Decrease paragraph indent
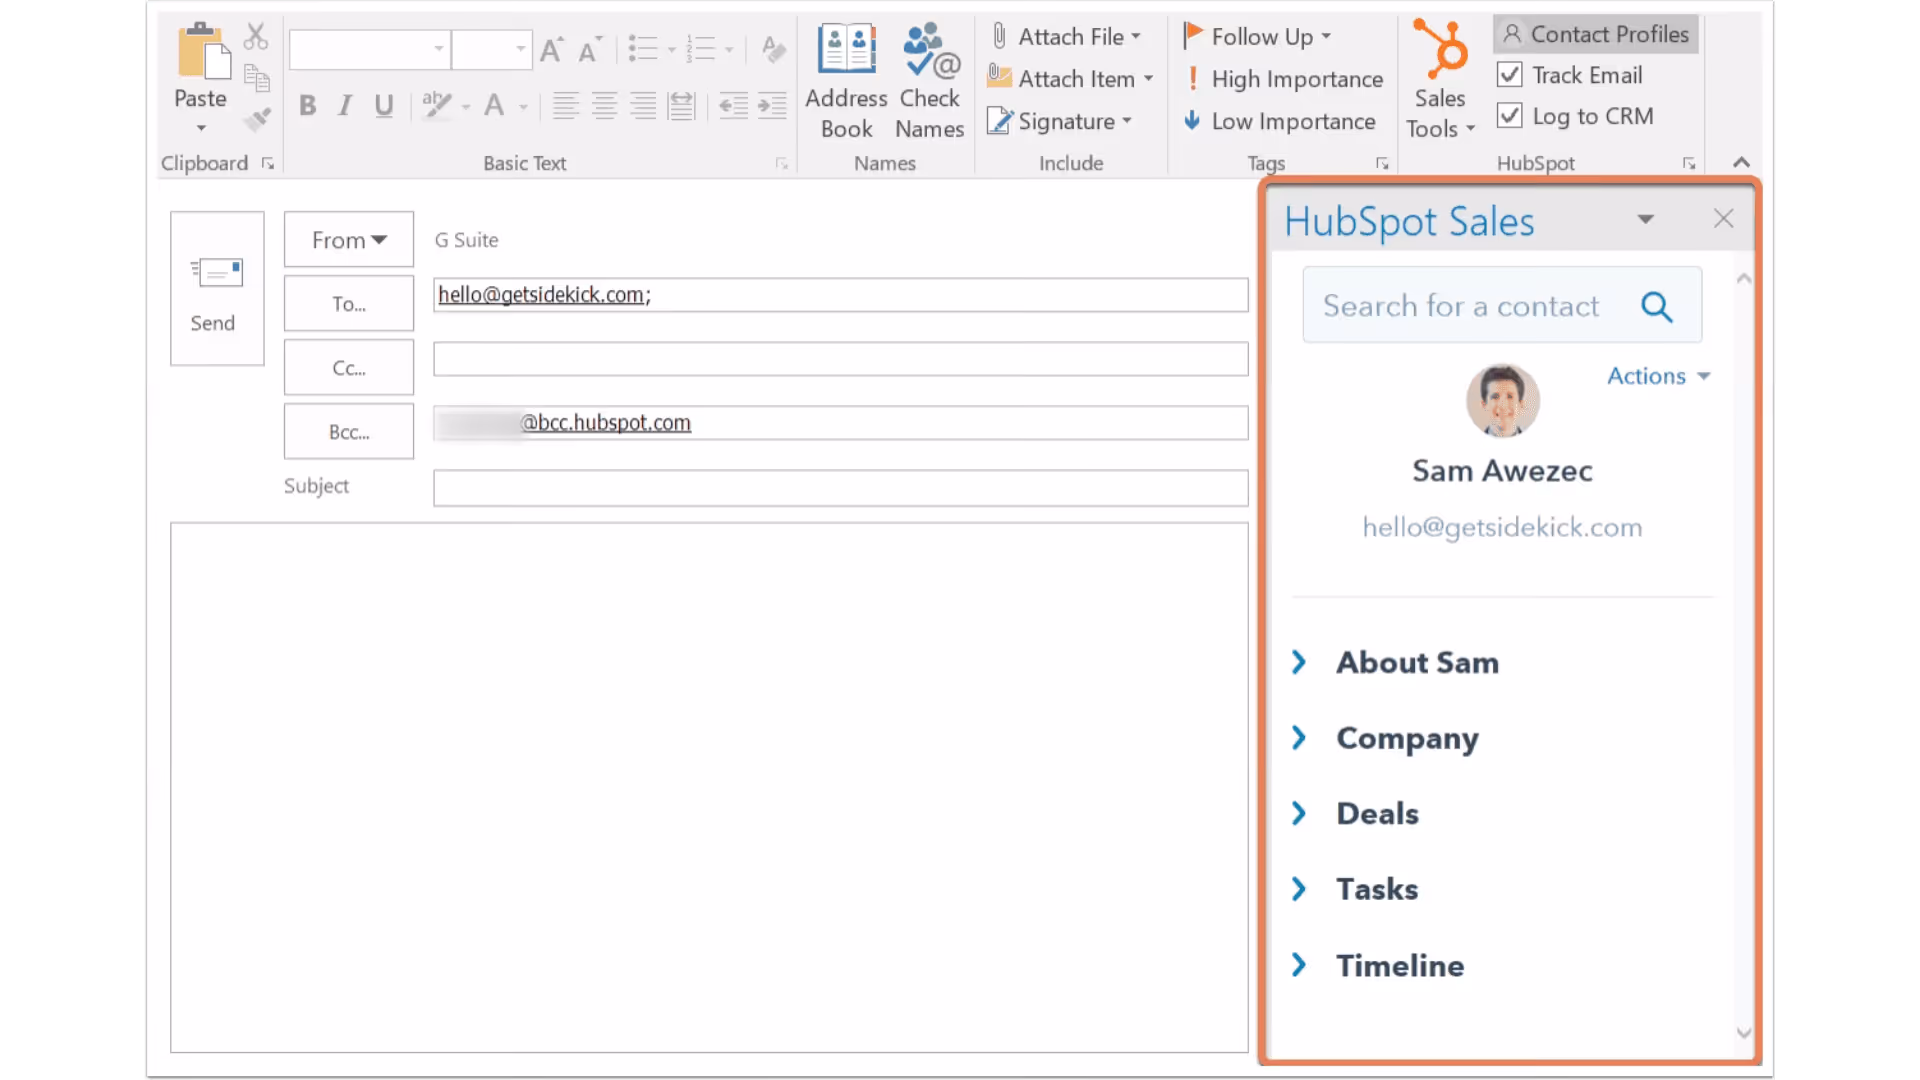The width and height of the screenshot is (1920, 1080). (x=734, y=105)
